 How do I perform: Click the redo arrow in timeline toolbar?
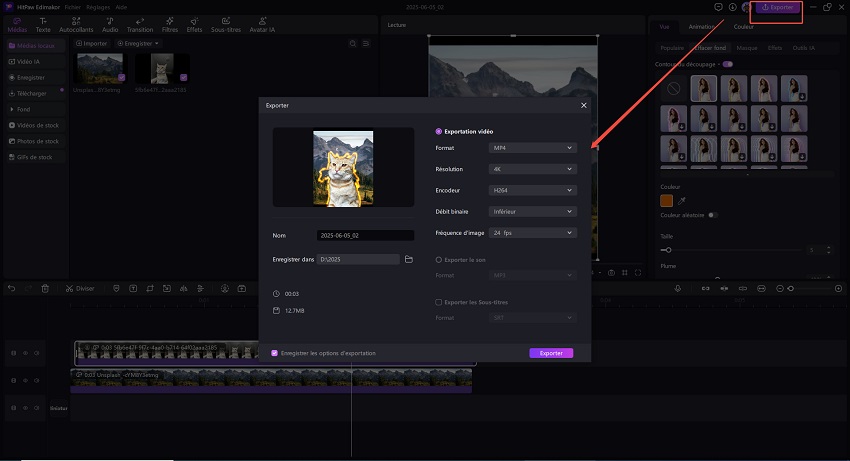28,289
